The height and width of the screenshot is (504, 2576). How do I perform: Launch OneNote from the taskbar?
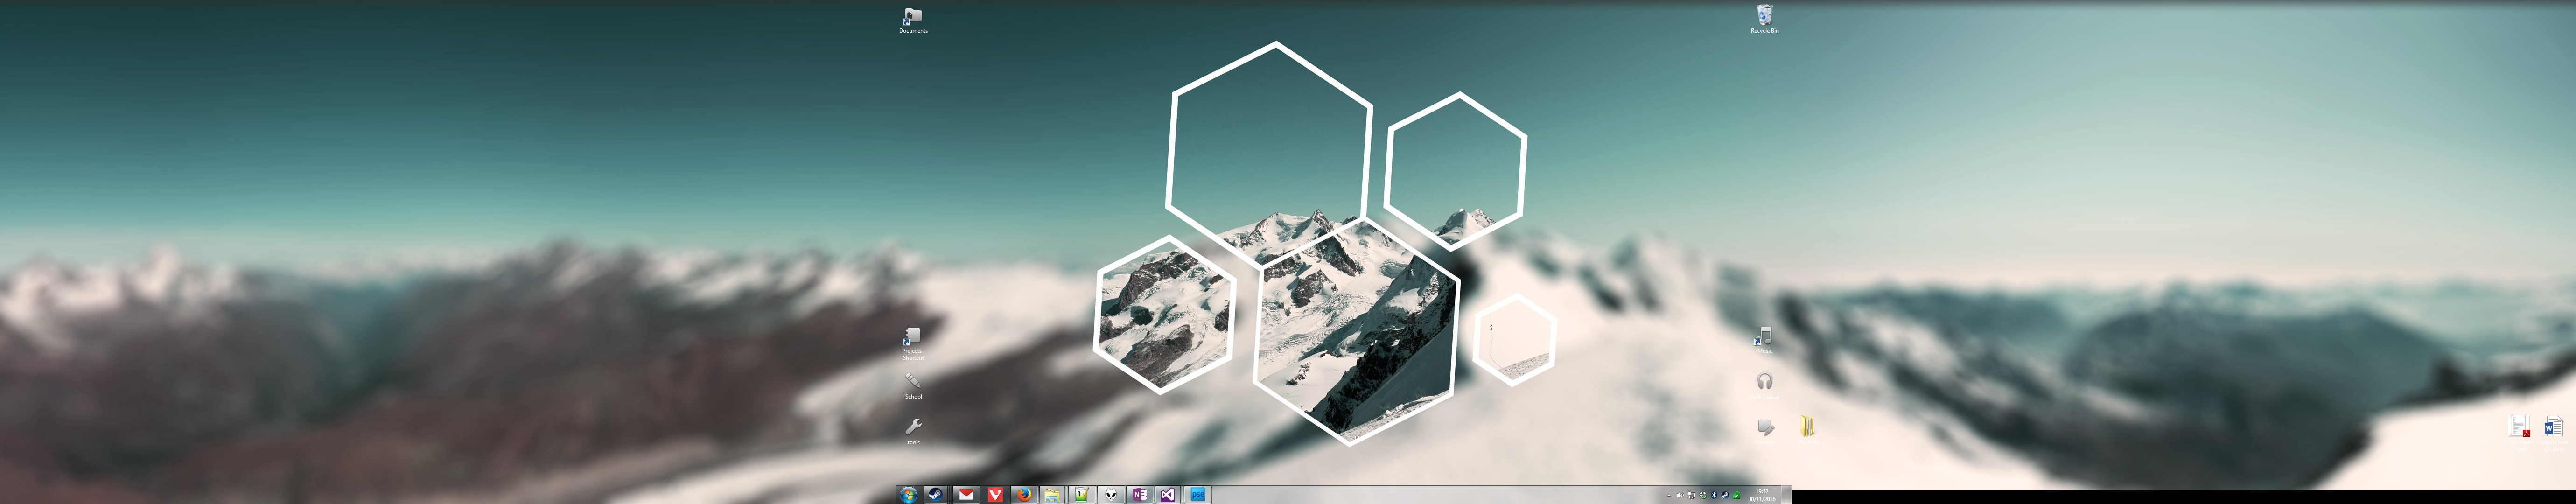click(1139, 495)
